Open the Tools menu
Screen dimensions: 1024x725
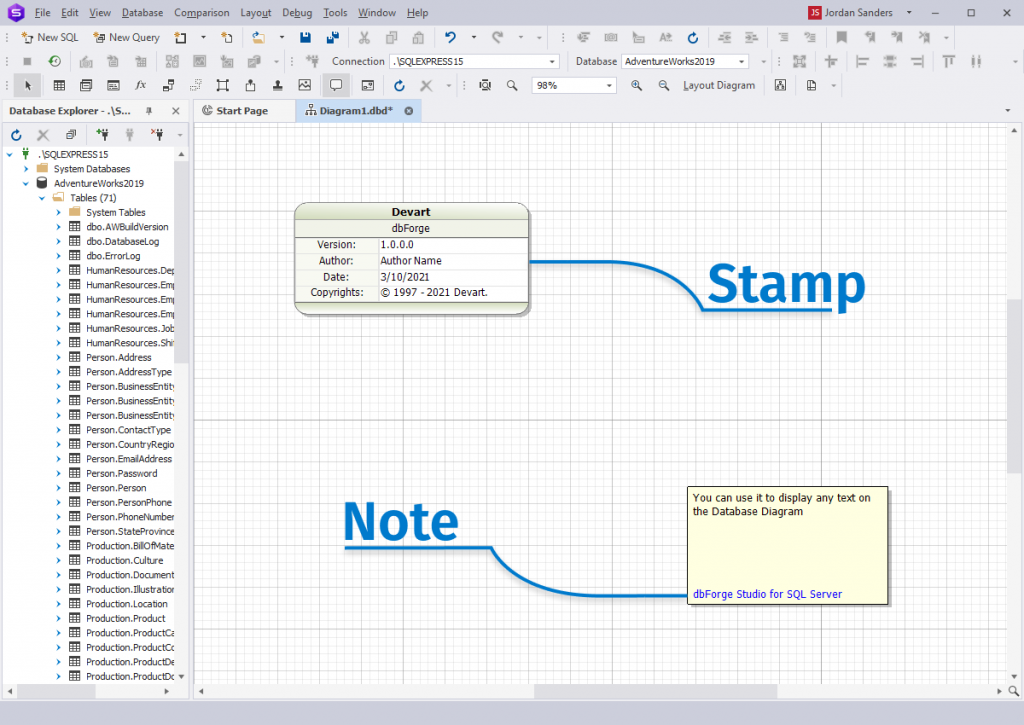pyautogui.click(x=335, y=12)
